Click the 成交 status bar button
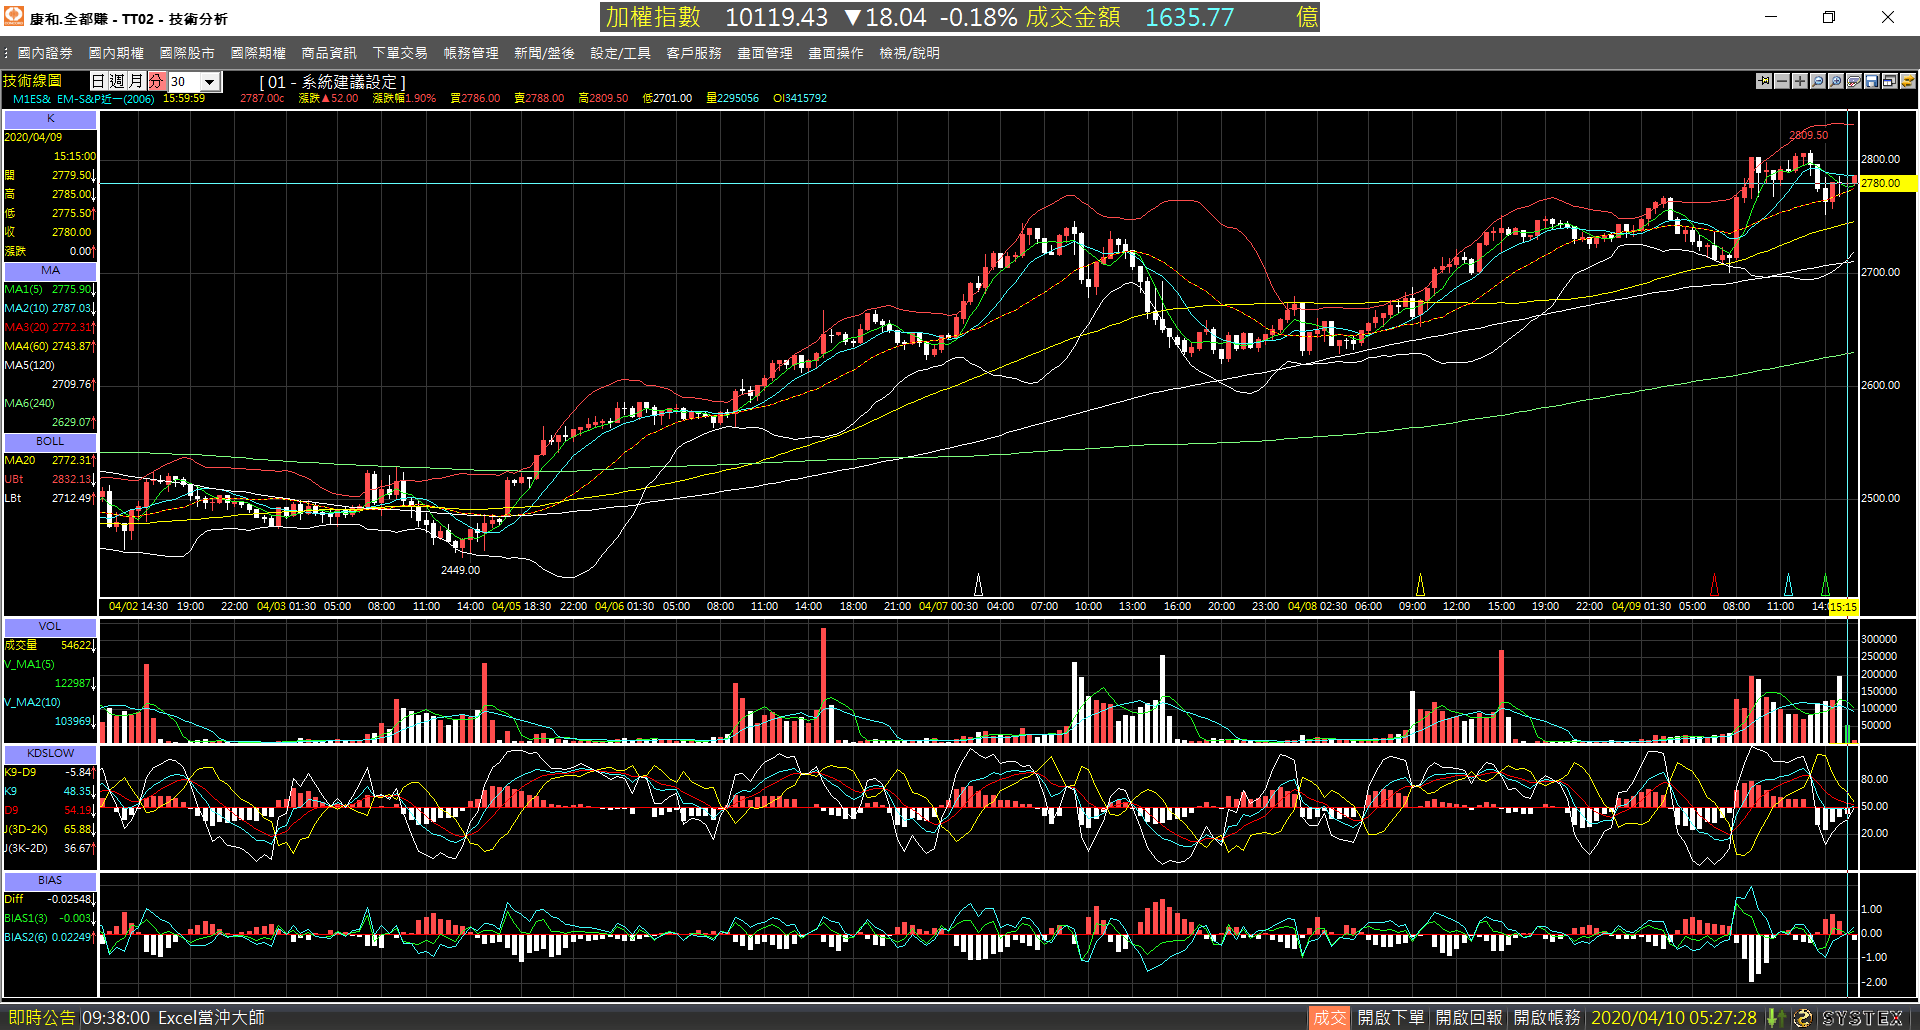Screen dimensions: 1920x1030 pos(1329,1018)
